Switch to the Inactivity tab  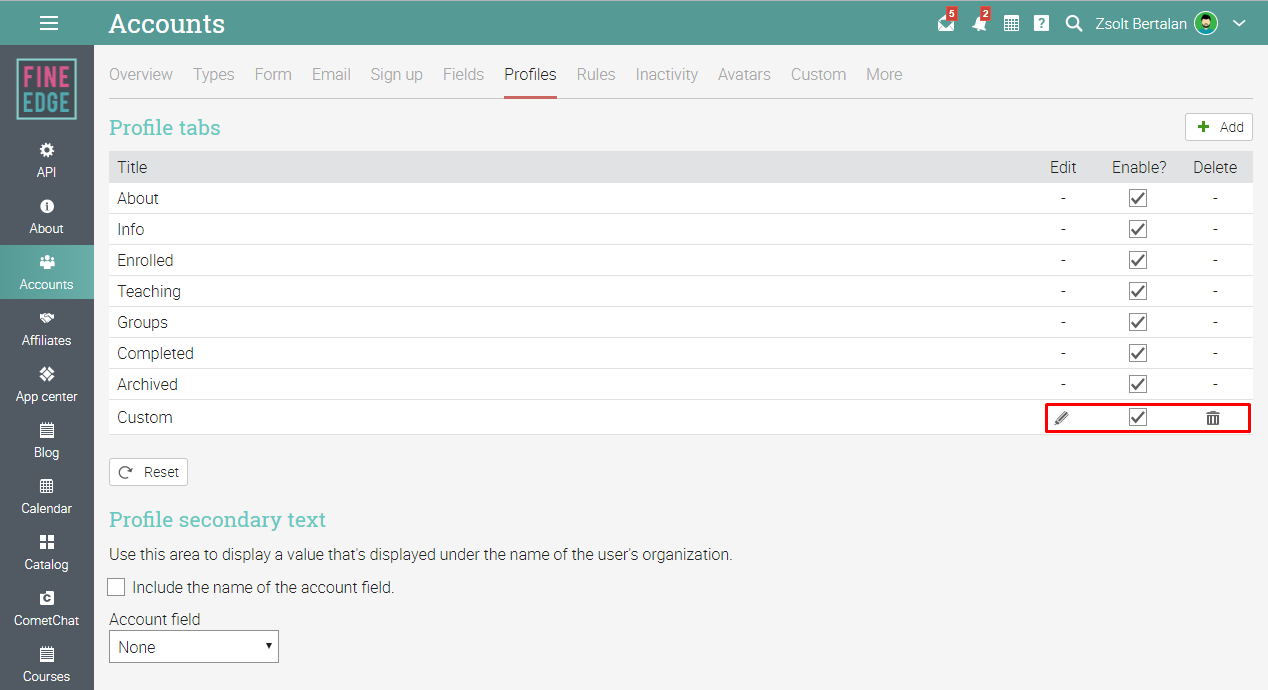667,74
